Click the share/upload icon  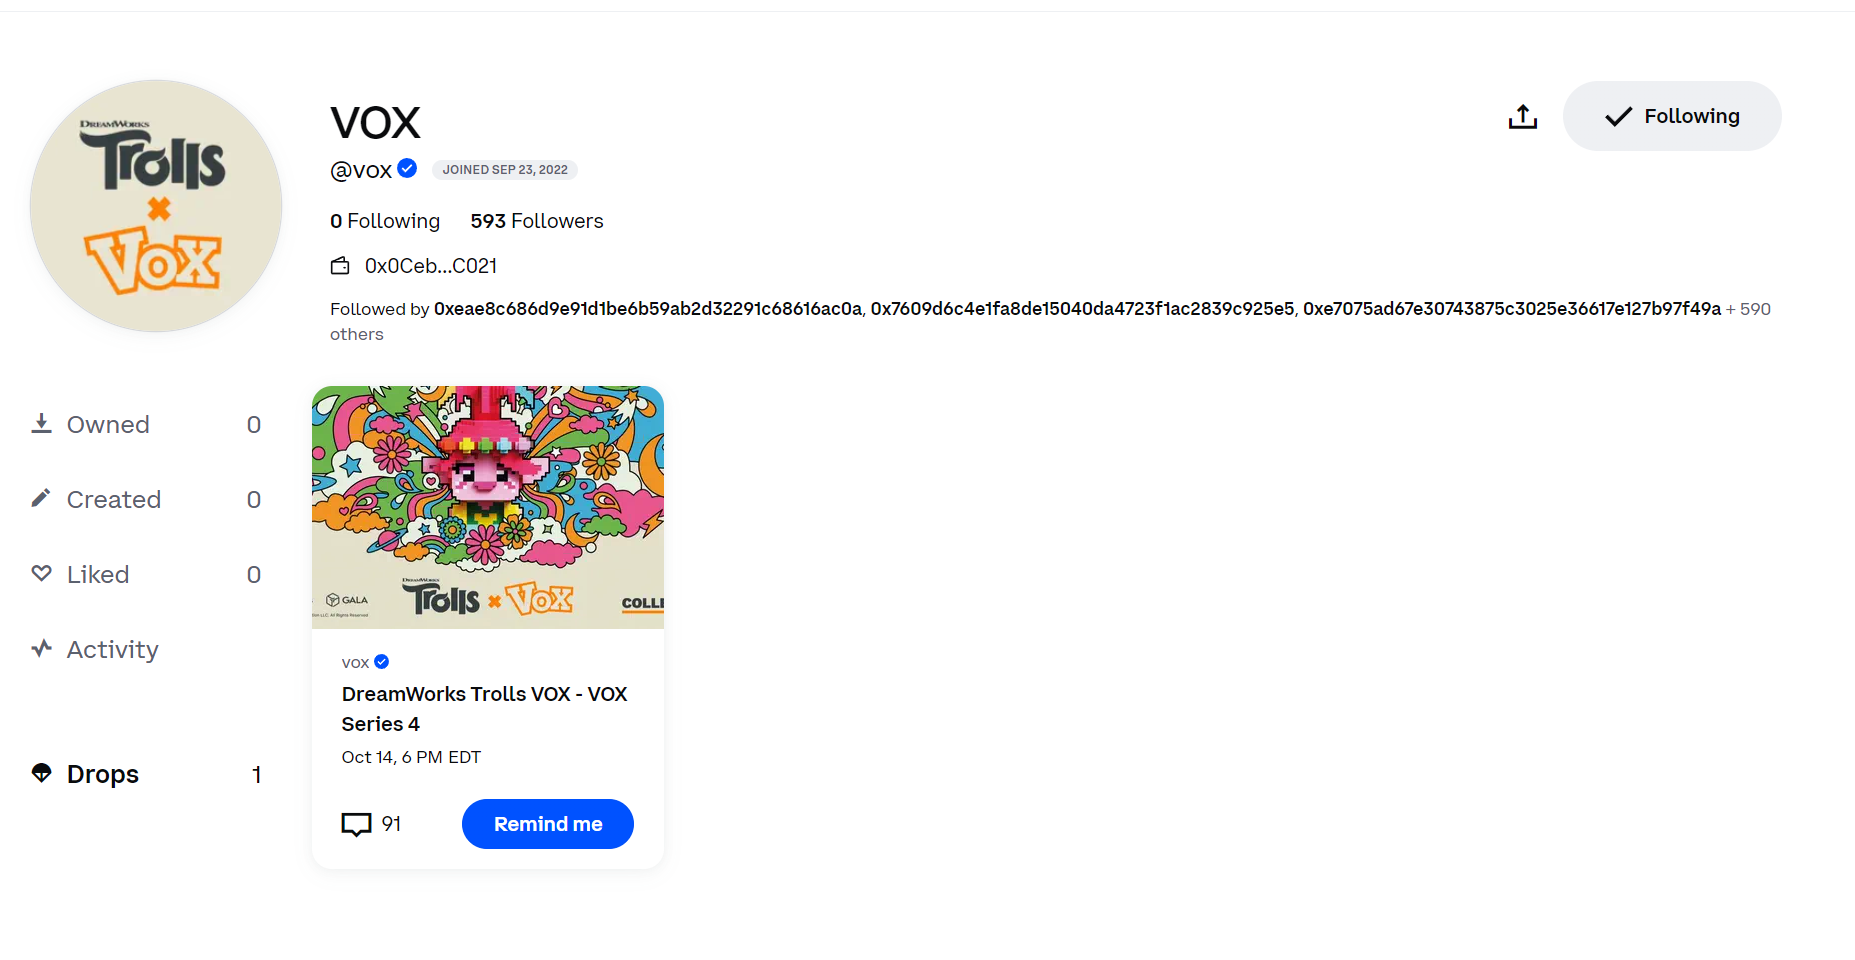pyautogui.click(x=1522, y=117)
